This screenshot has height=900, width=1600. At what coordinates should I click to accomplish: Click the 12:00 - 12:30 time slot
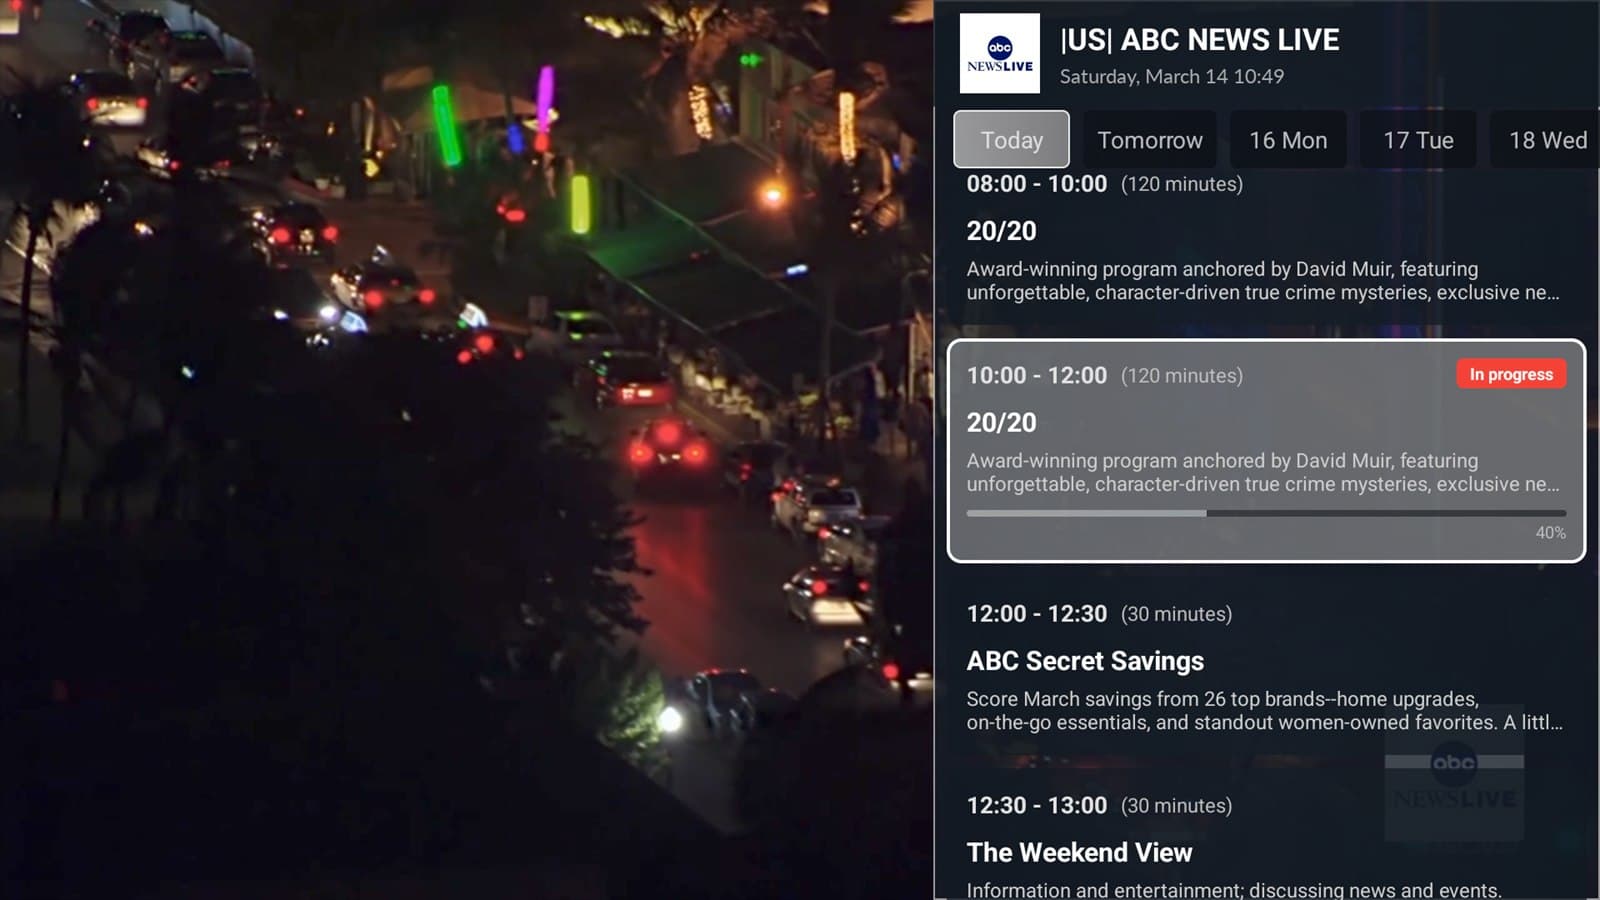1036,614
